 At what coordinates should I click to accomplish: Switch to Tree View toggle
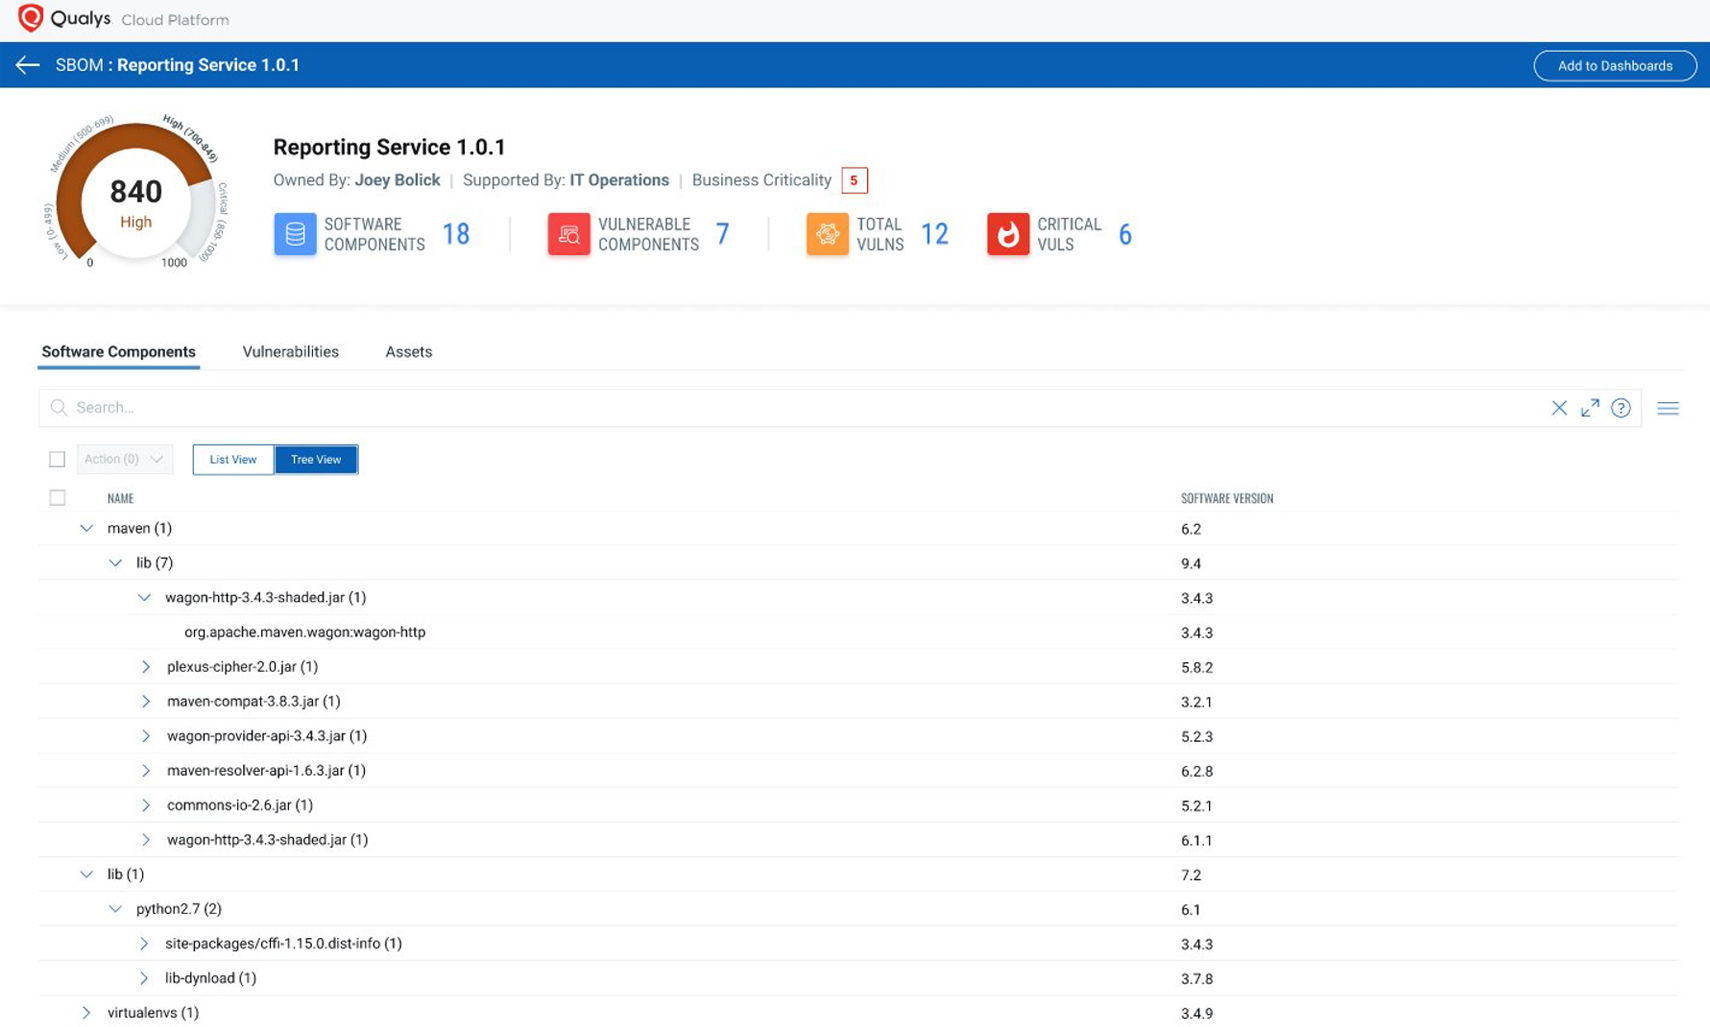coord(316,460)
